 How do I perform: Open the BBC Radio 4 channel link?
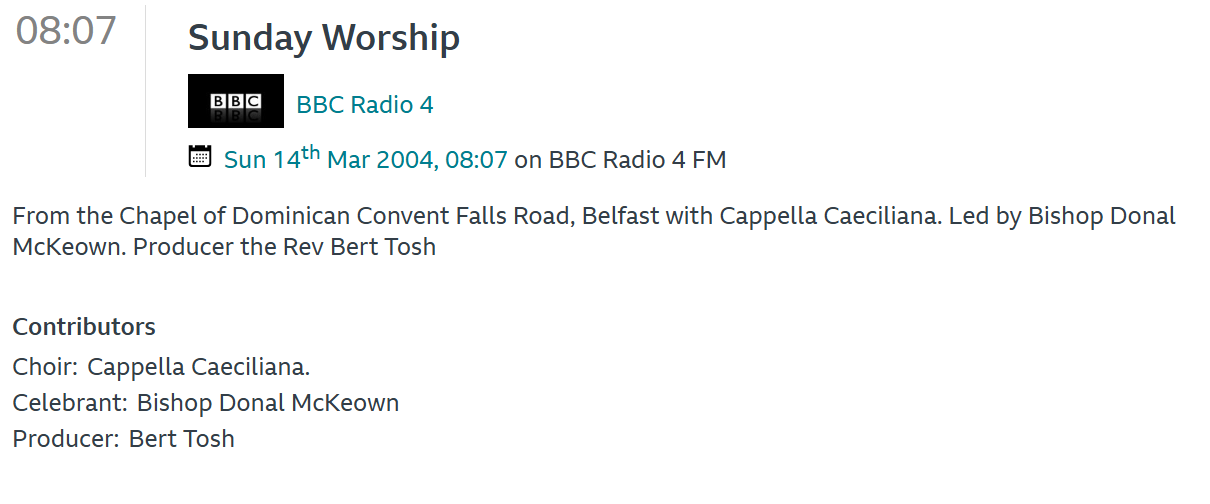point(365,105)
